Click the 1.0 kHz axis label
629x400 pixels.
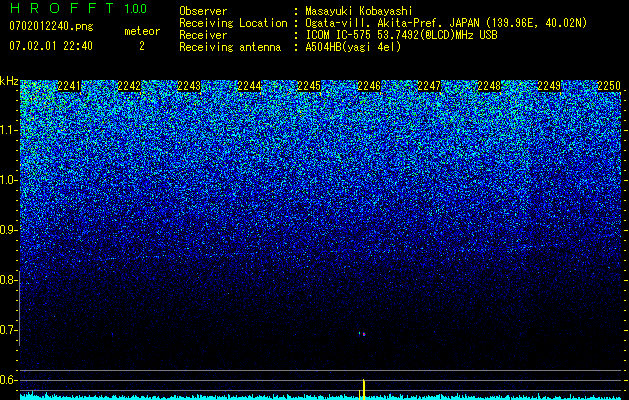(8, 180)
